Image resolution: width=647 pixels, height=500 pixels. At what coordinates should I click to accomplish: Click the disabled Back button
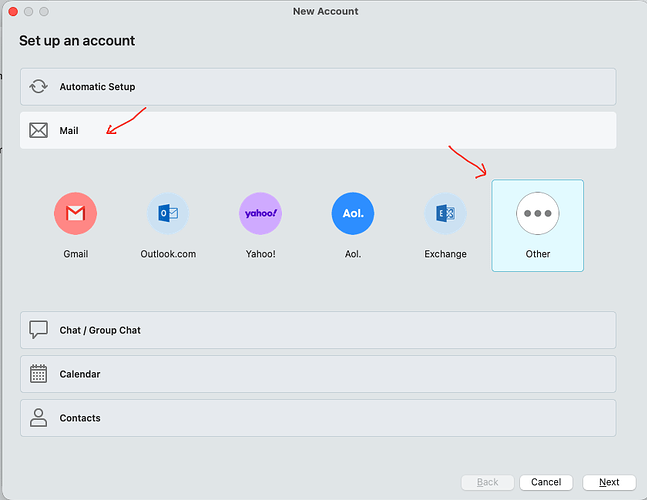tap(487, 482)
